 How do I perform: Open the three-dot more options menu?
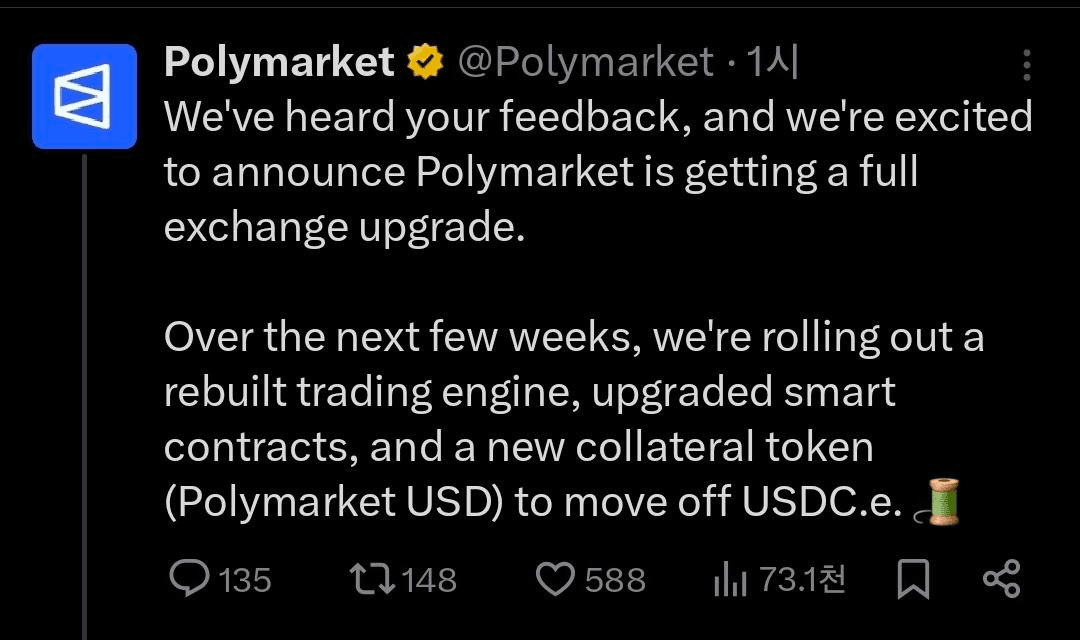(1026, 66)
